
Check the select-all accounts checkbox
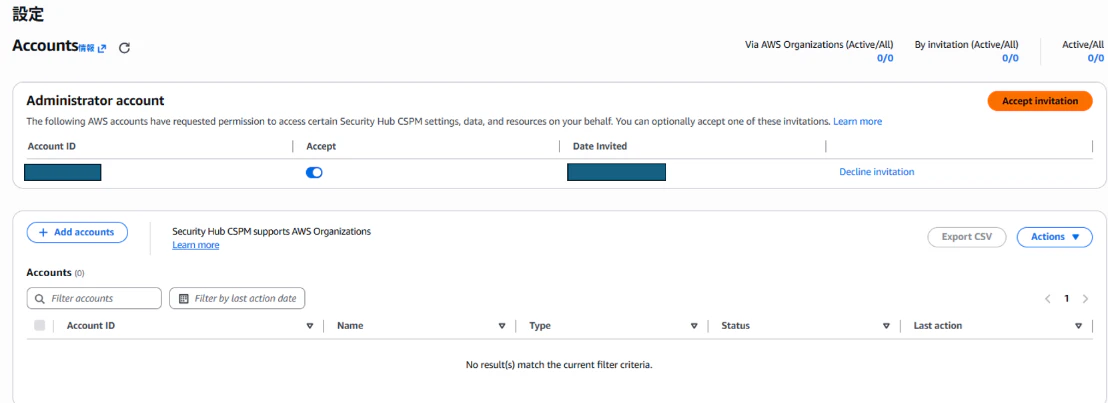[40, 325]
